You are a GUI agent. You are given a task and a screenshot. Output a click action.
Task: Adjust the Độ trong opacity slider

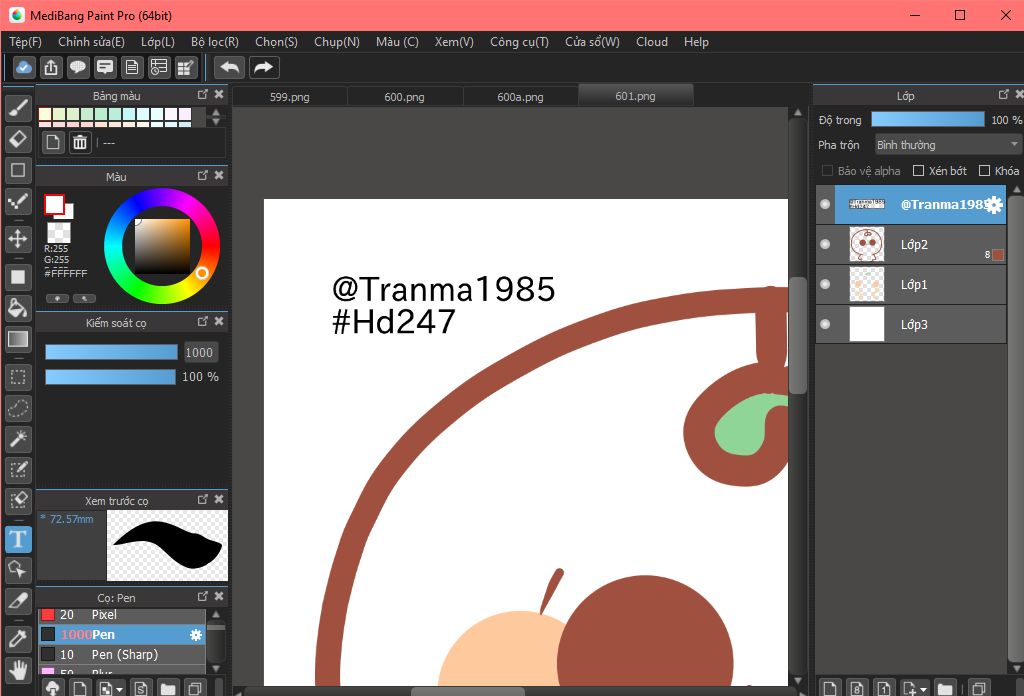(927, 119)
